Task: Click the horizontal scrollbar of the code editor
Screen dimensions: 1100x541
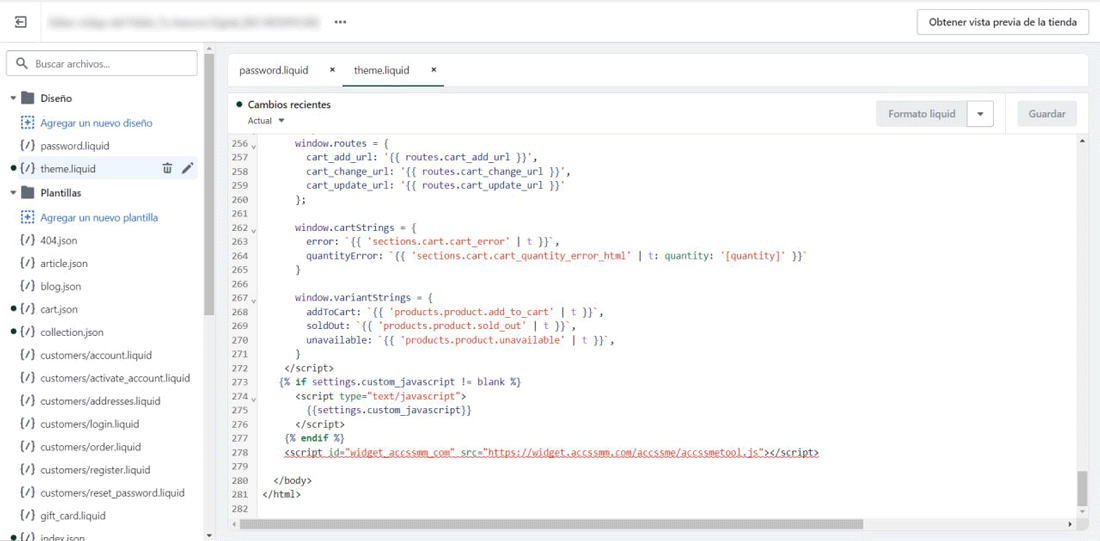Action: coord(551,524)
